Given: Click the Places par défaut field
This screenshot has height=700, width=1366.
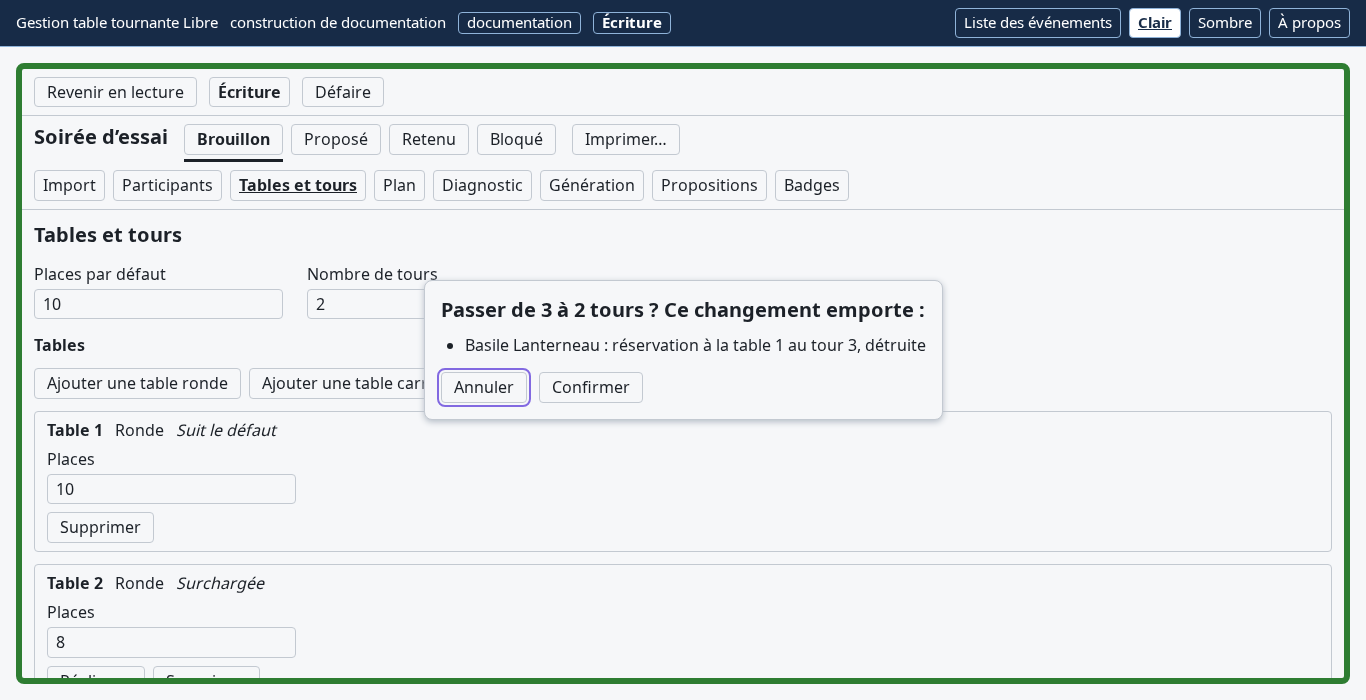Looking at the screenshot, I should (x=158, y=304).
